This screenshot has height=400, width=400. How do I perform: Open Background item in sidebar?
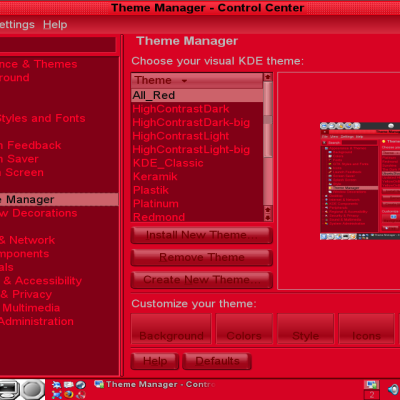click(15, 78)
